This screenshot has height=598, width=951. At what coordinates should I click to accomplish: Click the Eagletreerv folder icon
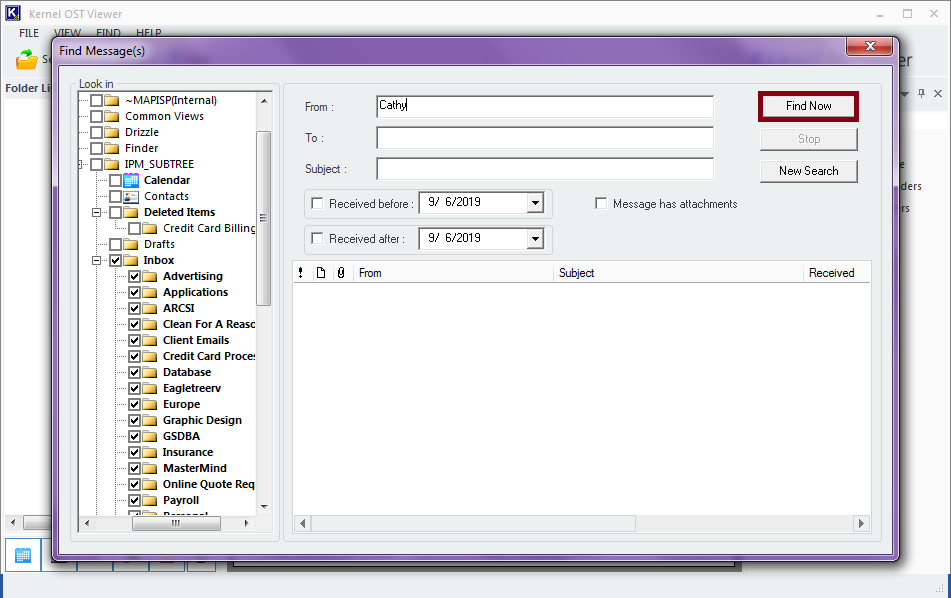click(x=150, y=388)
